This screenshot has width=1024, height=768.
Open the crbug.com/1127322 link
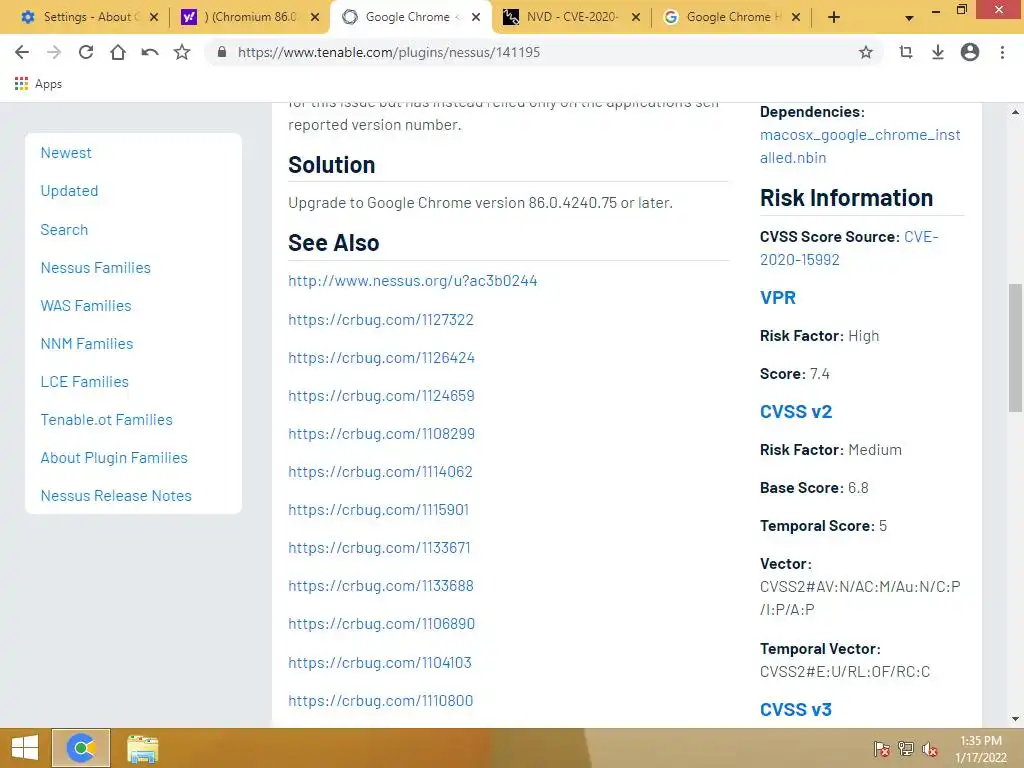pyautogui.click(x=381, y=320)
